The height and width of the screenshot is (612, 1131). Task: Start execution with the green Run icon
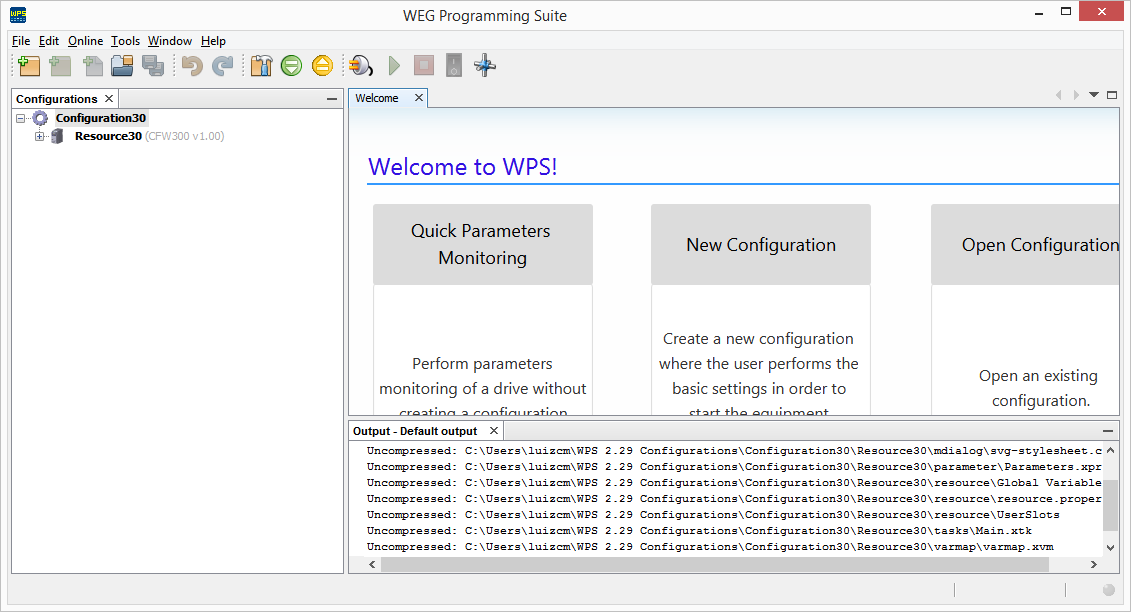[x=394, y=65]
